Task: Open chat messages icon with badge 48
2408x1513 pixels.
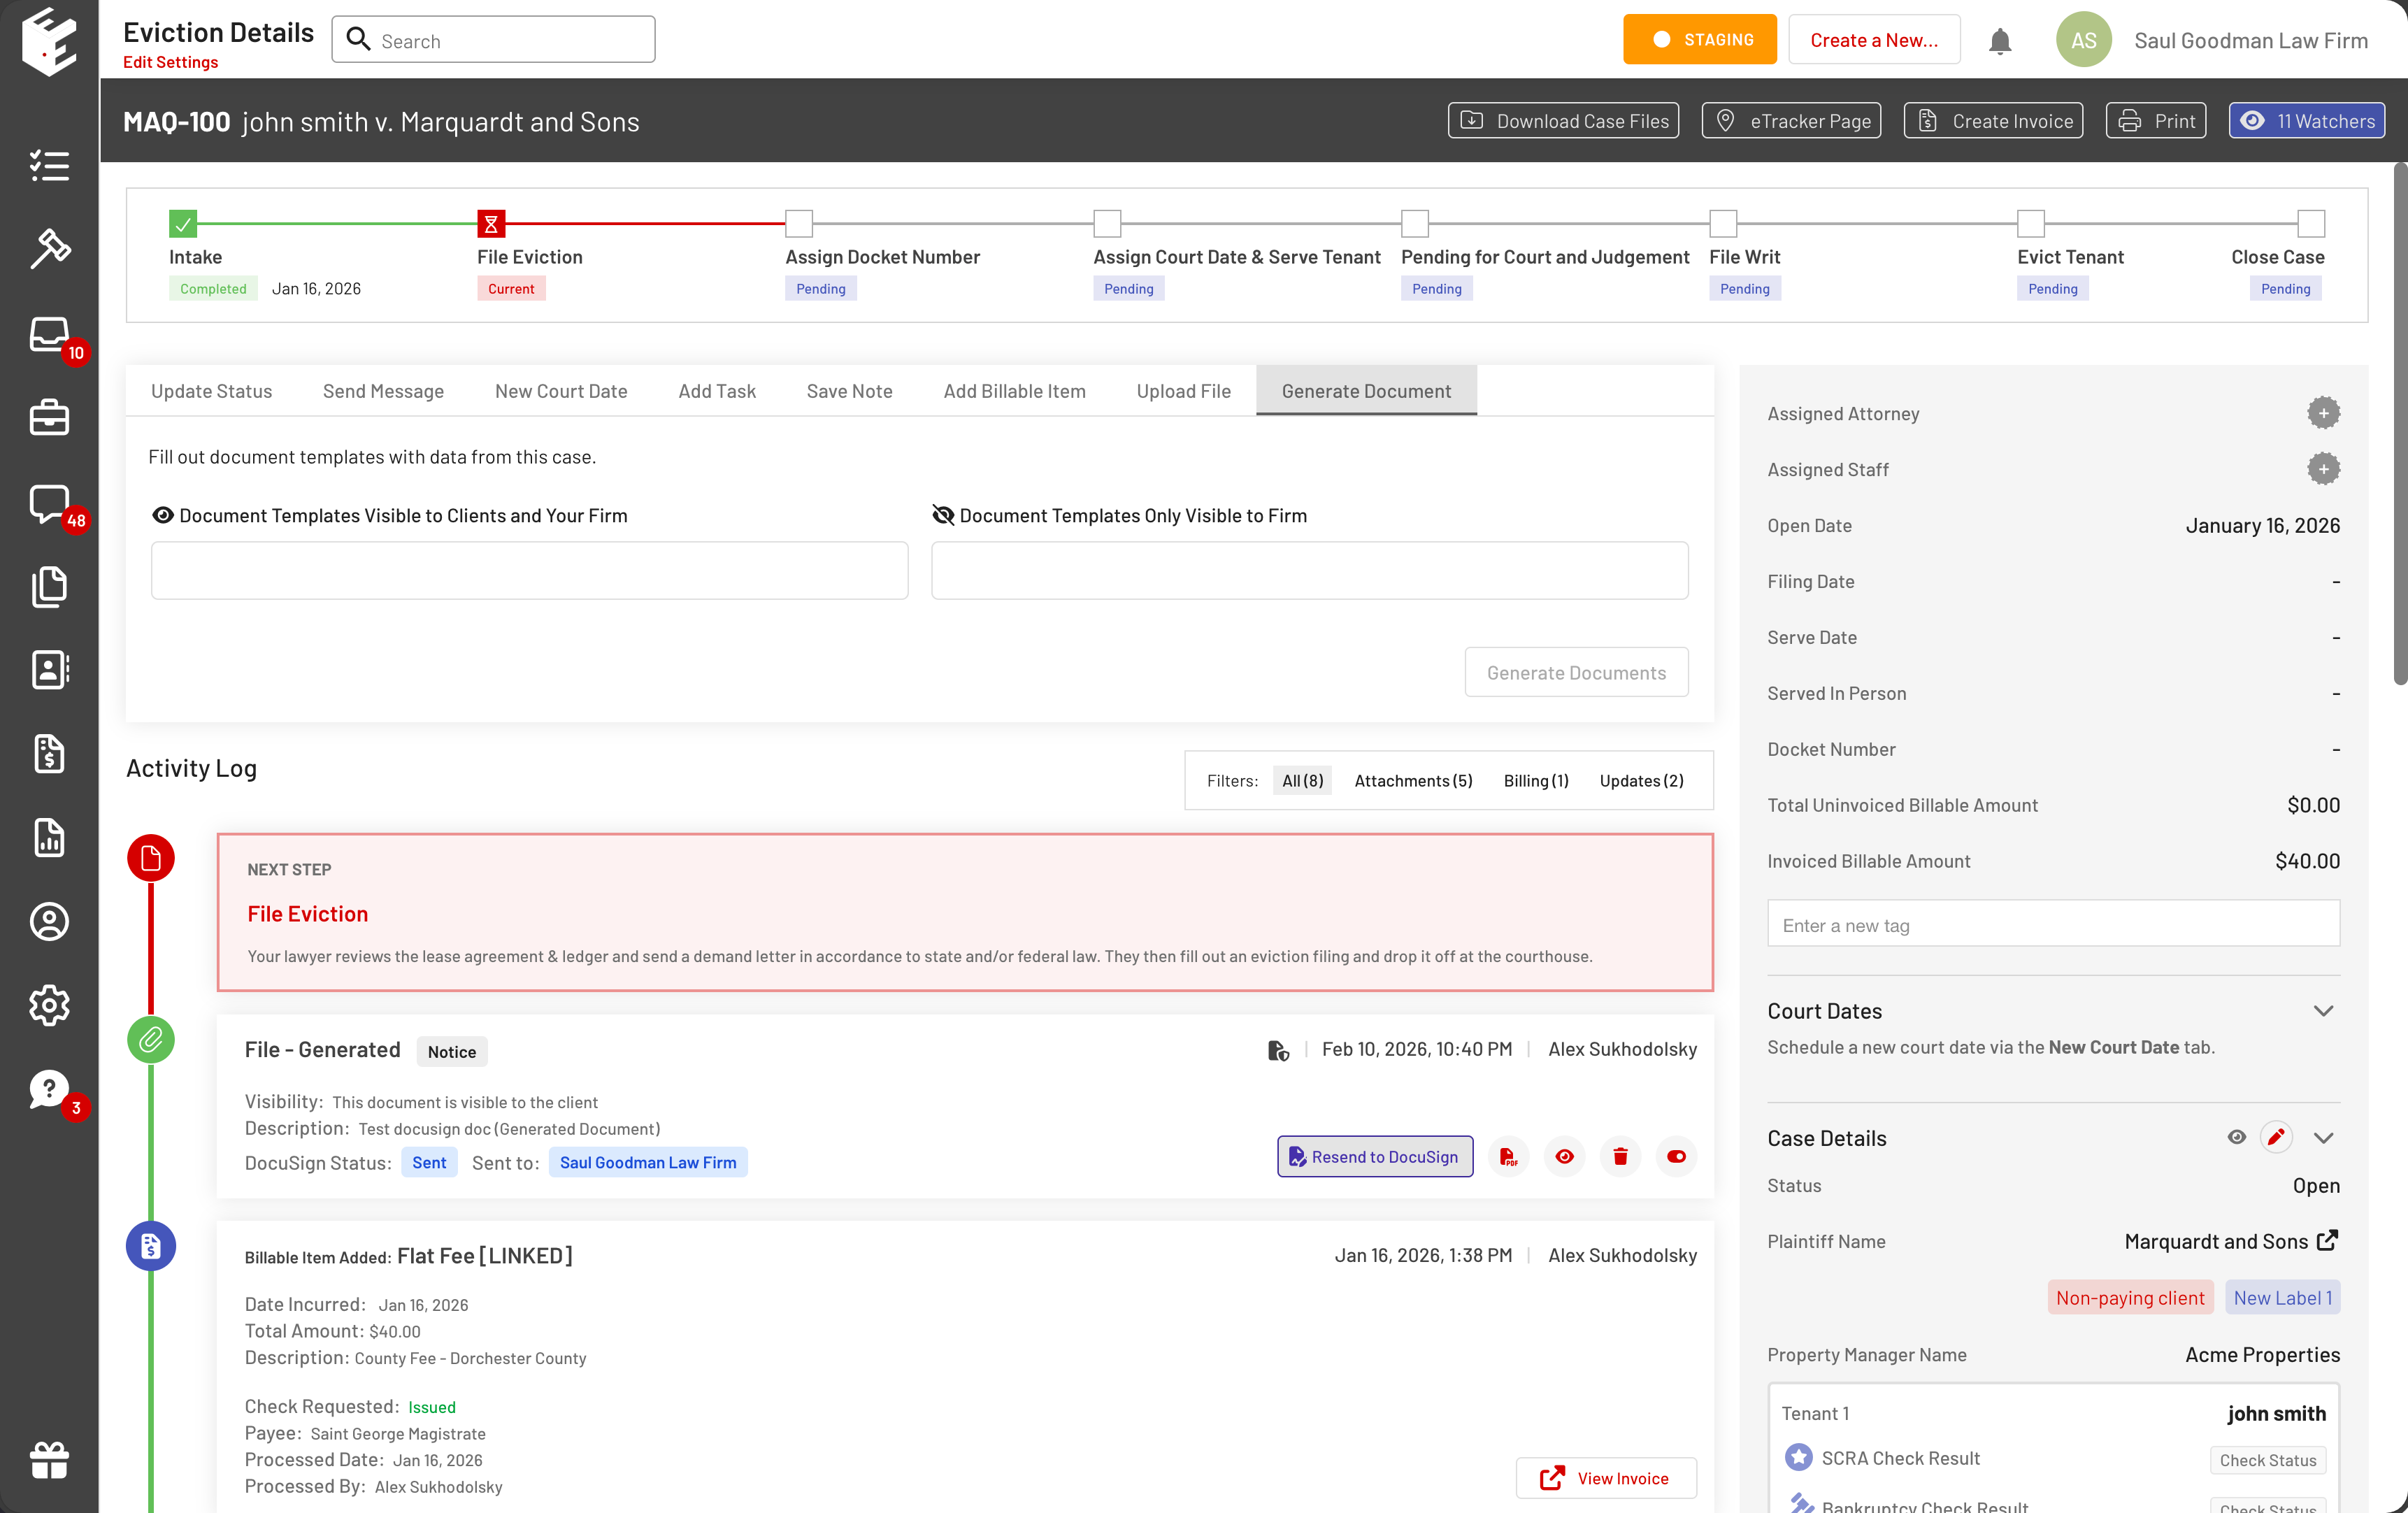Action: click(49, 503)
